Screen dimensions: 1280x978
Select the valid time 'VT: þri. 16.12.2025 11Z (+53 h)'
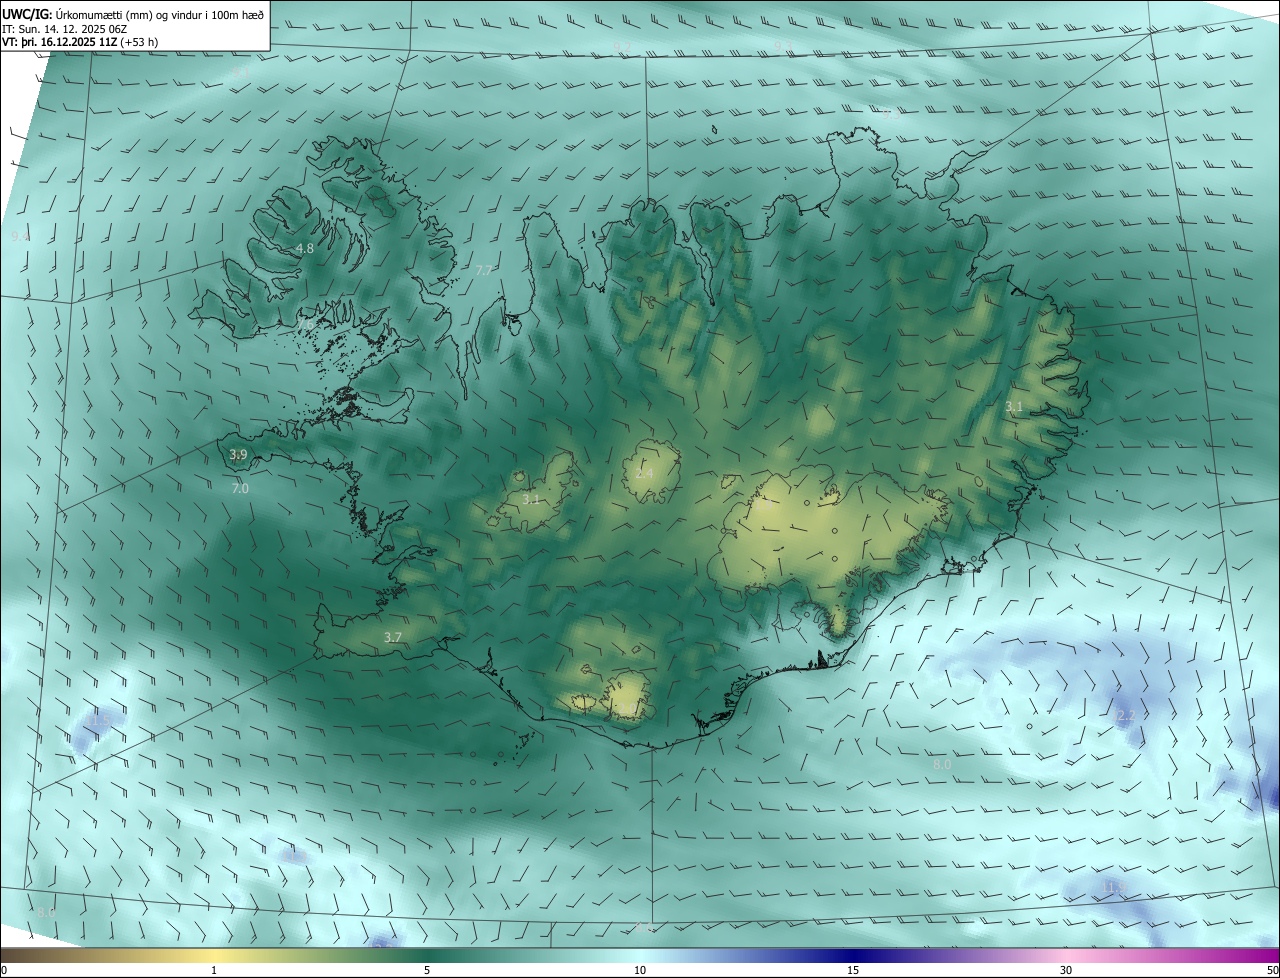click(80, 42)
